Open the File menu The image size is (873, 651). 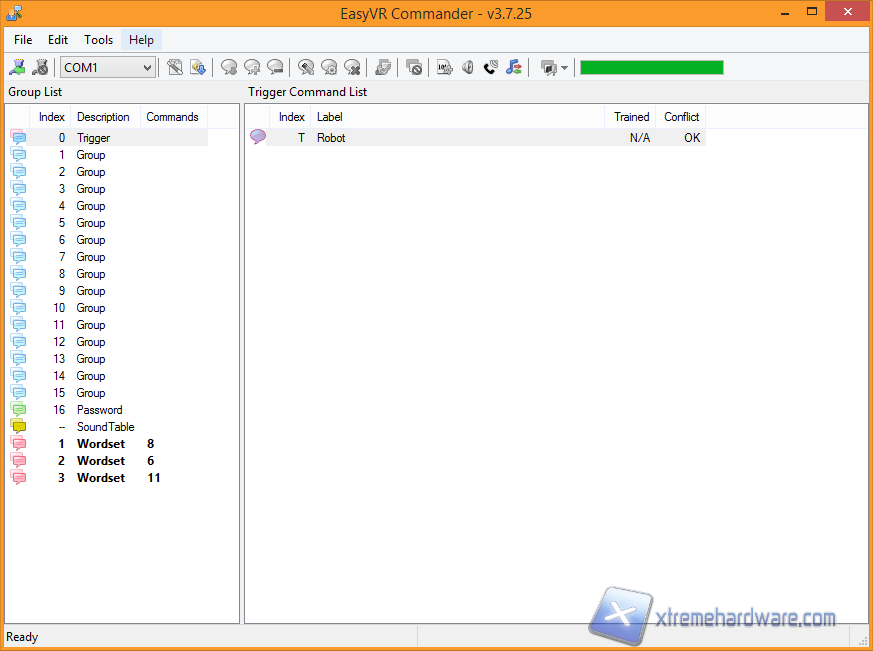tap(23, 40)
